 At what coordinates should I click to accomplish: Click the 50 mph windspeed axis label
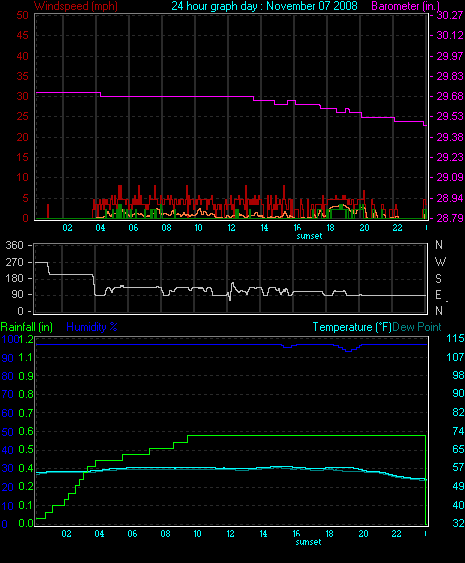tap(22, 15)
